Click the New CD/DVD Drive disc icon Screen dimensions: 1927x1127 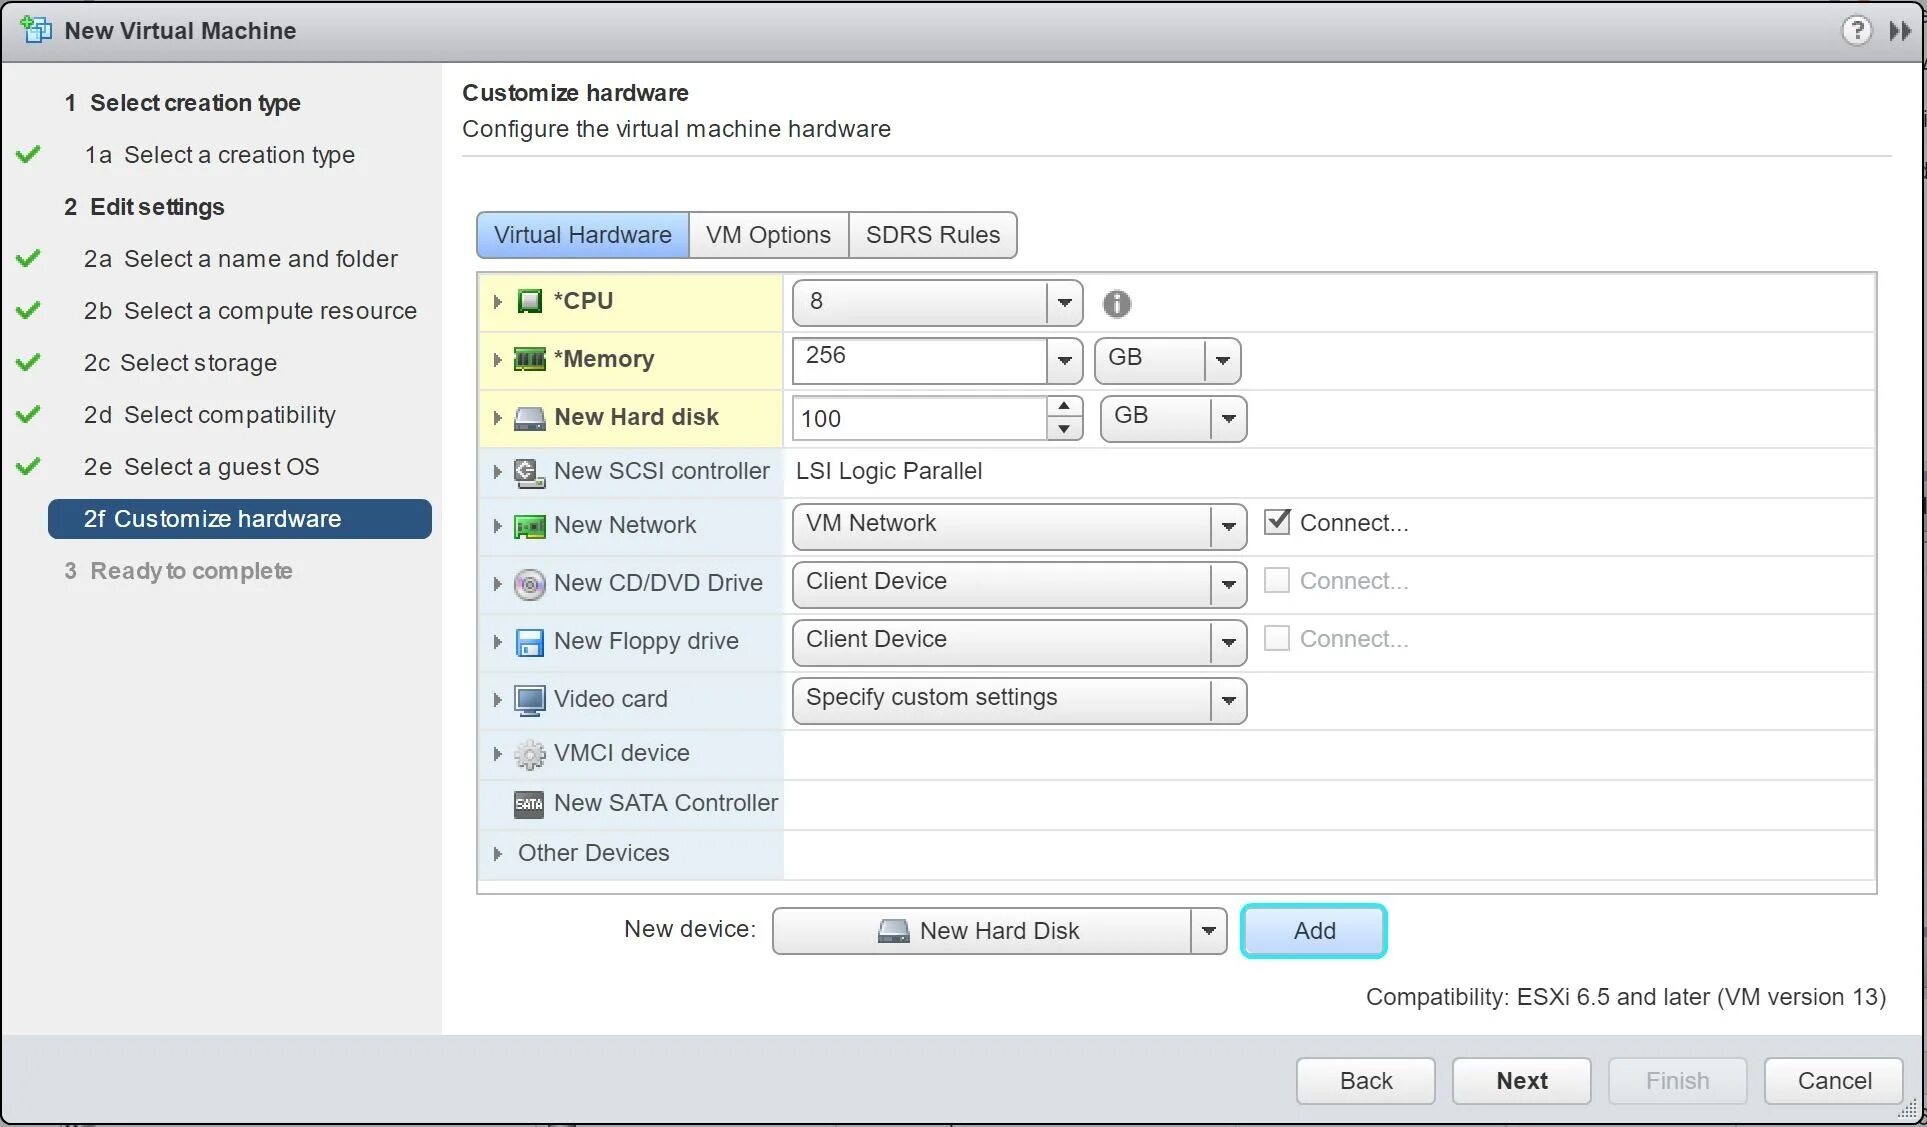pyautogui.click(x=529, y=584)
